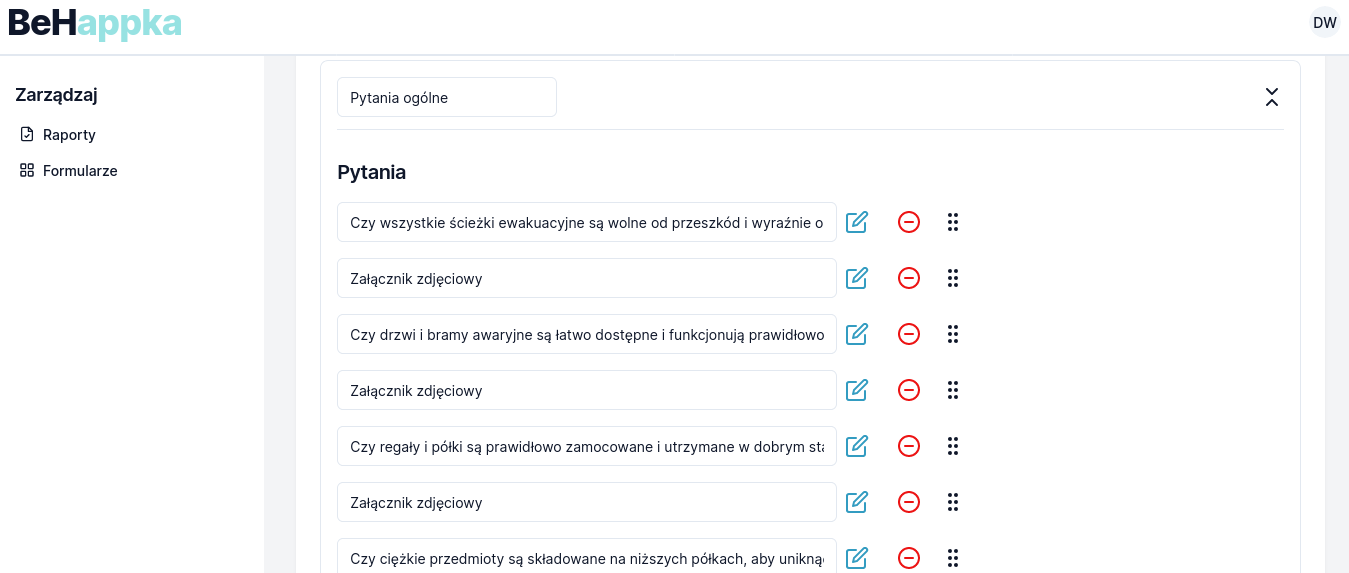Edit the second Załącznik zdjęciowy entry

point(857,390)
